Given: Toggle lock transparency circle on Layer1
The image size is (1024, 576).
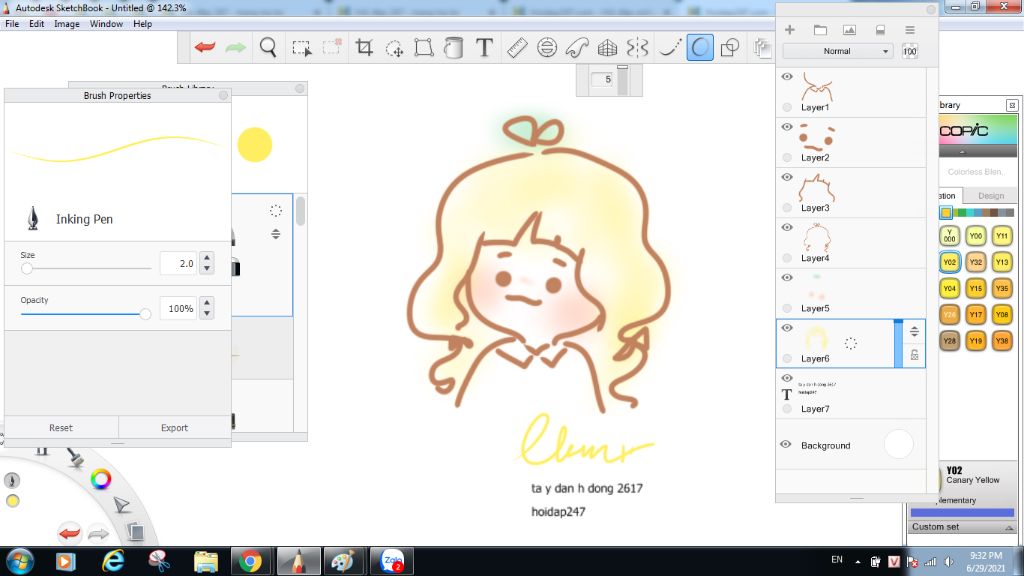Looking at the screenshot, I should 787,107.
